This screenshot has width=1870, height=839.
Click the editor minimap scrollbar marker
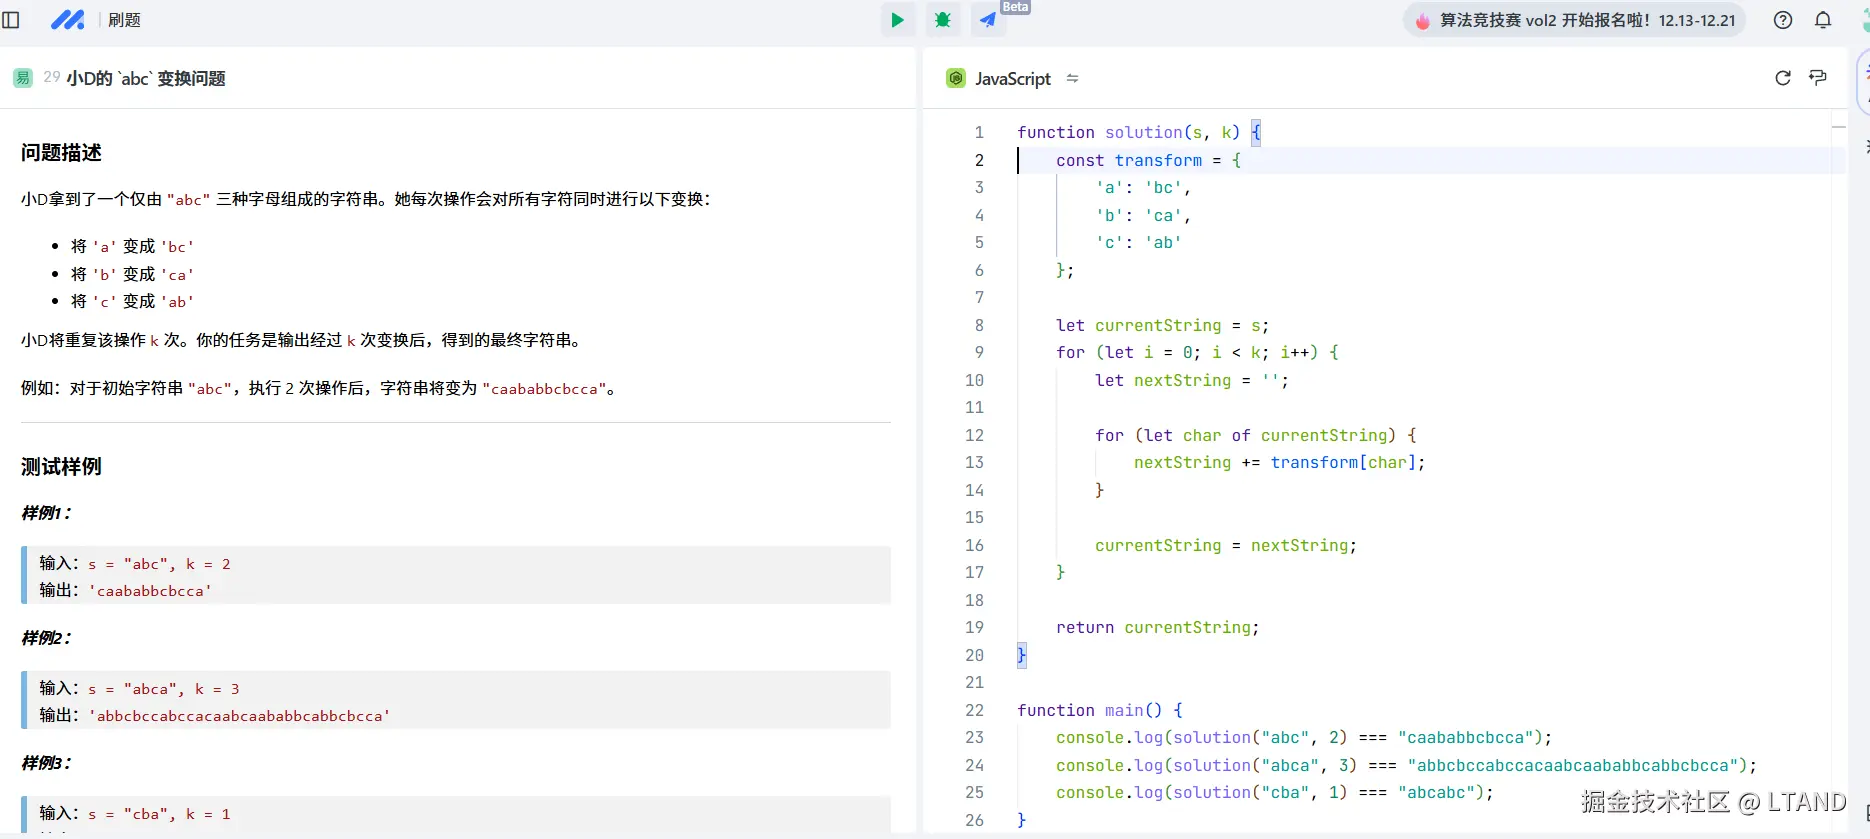tap(1838, 127)
